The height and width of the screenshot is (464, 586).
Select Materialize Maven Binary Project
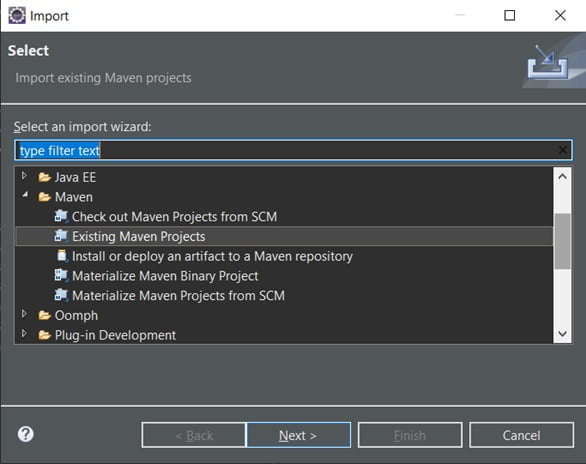(165, 276)
